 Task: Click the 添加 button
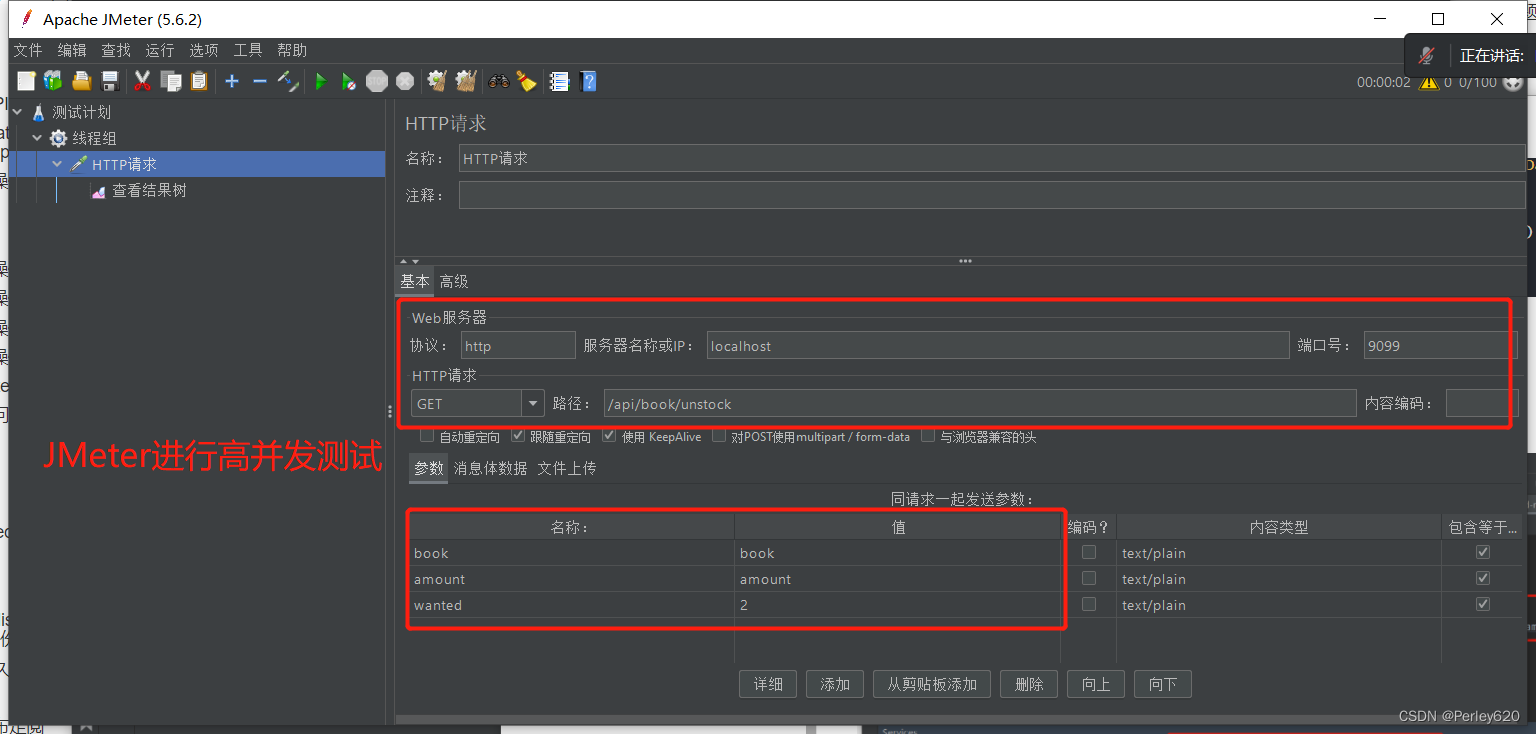point(835,684)
